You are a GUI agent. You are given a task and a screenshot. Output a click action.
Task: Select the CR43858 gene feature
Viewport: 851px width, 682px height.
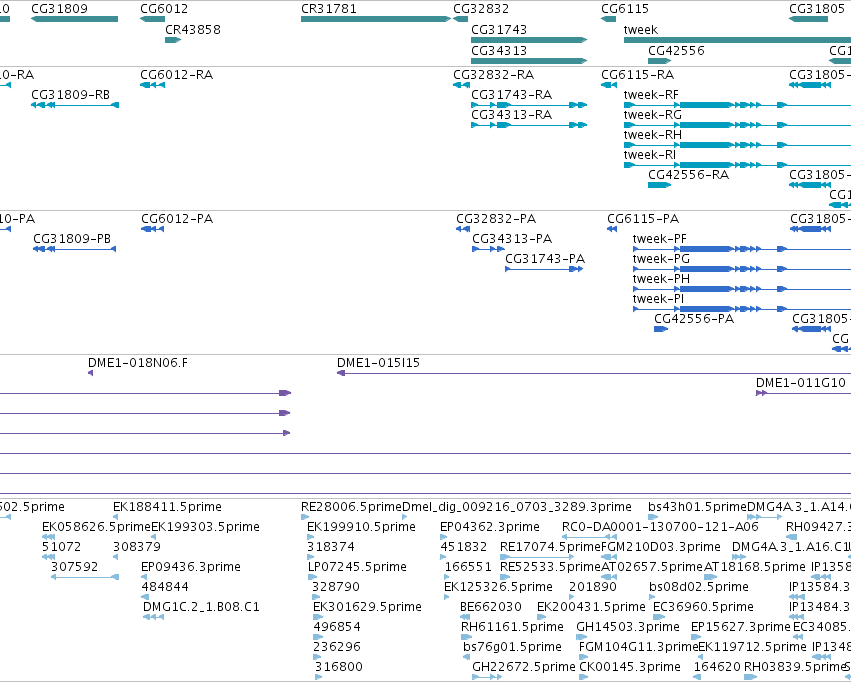click(x=173, y=40)
